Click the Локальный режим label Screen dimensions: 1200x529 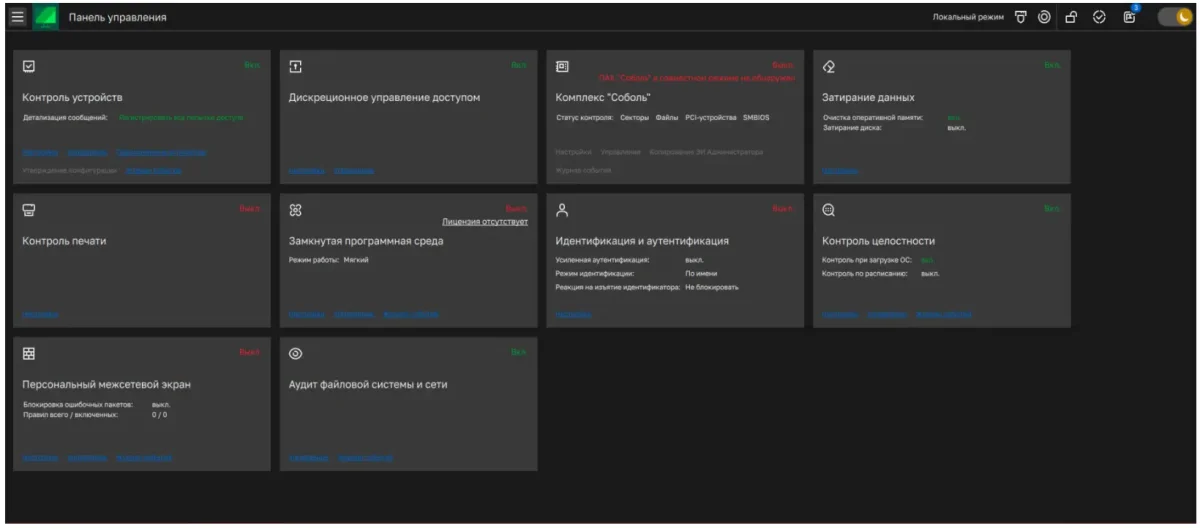[967, 17]
